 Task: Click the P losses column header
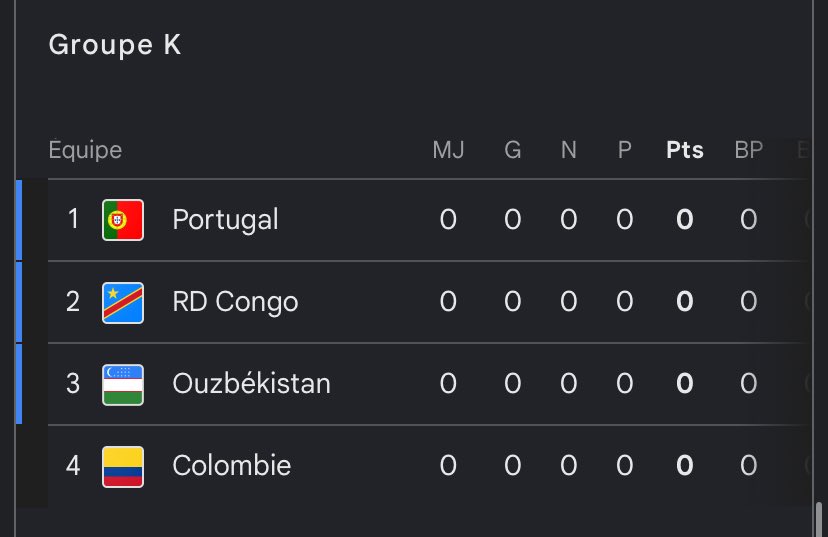pyautogui.click(x=625, y=150)
